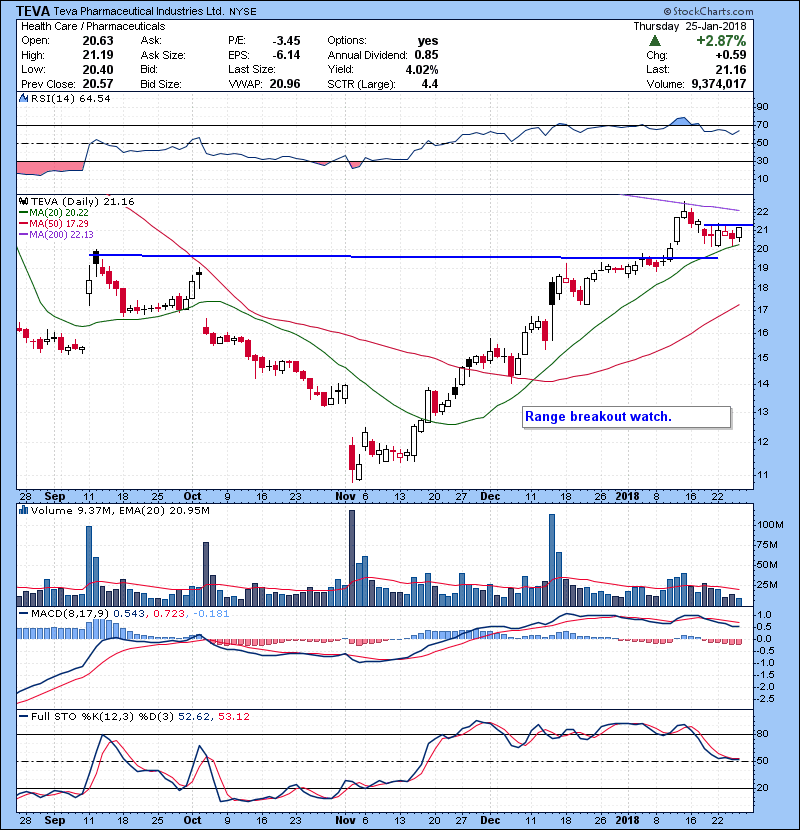Viewport: 800px width, 830px height.
Task: Click the VWAP value 20.96
Action: click(285, 84)
